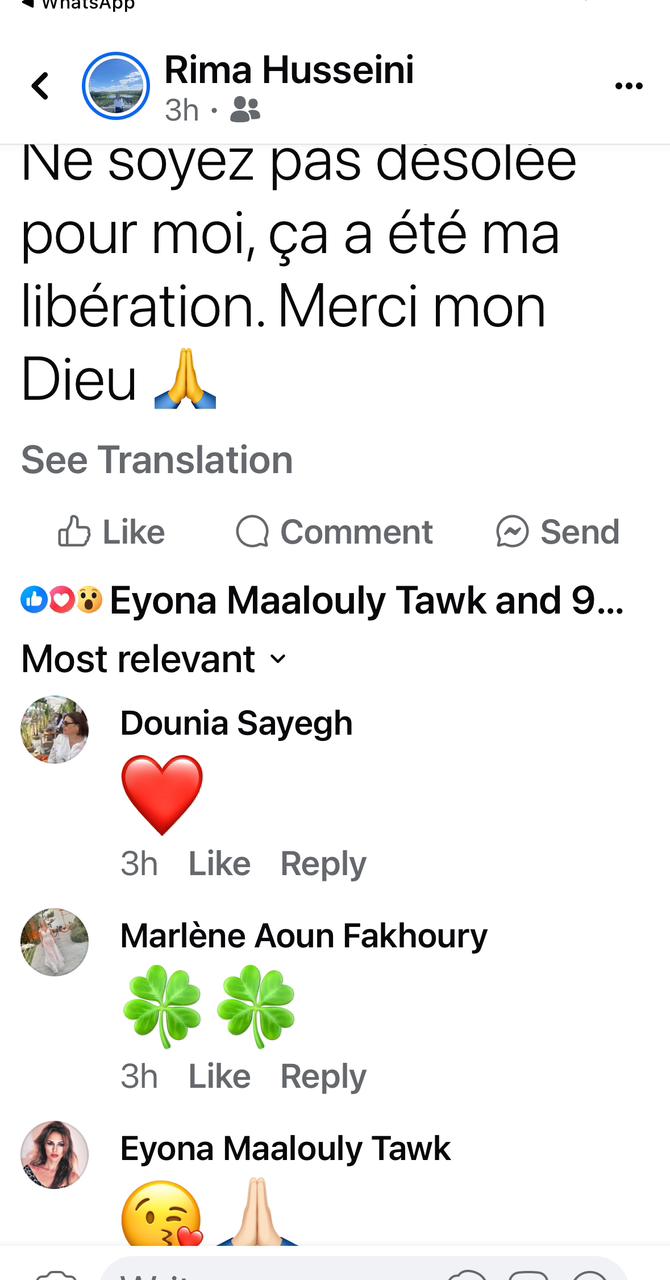
Task: Like Dounia Sayegh's comment
Action: click(x=219, y=863)
